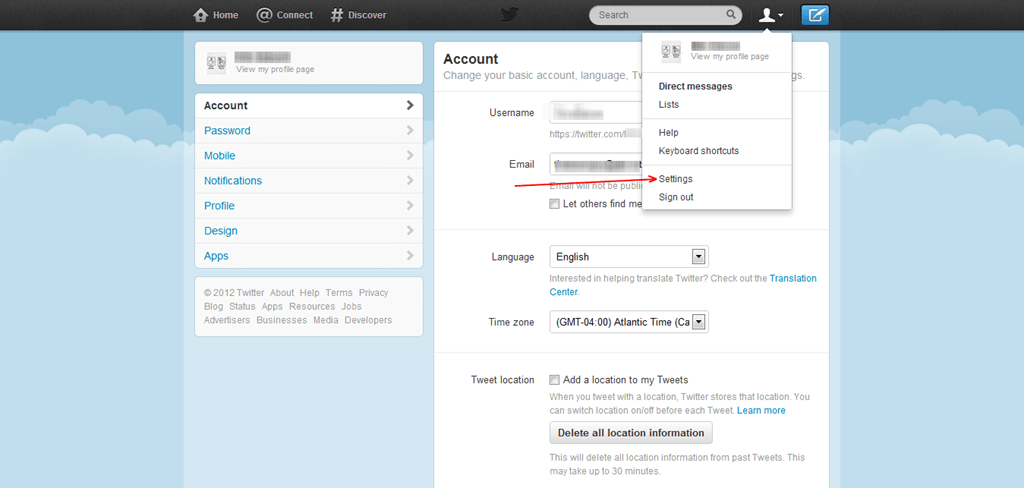Choose Sign out in dropdown menu
The image size is (1024, 488).
pyautogui.click(x=676, y=197)
